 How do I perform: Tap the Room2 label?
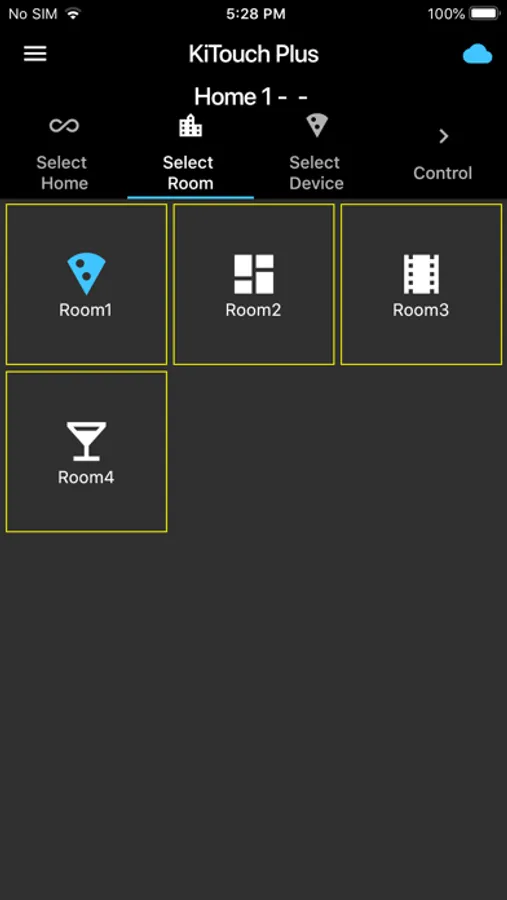[x=253, y=310]
